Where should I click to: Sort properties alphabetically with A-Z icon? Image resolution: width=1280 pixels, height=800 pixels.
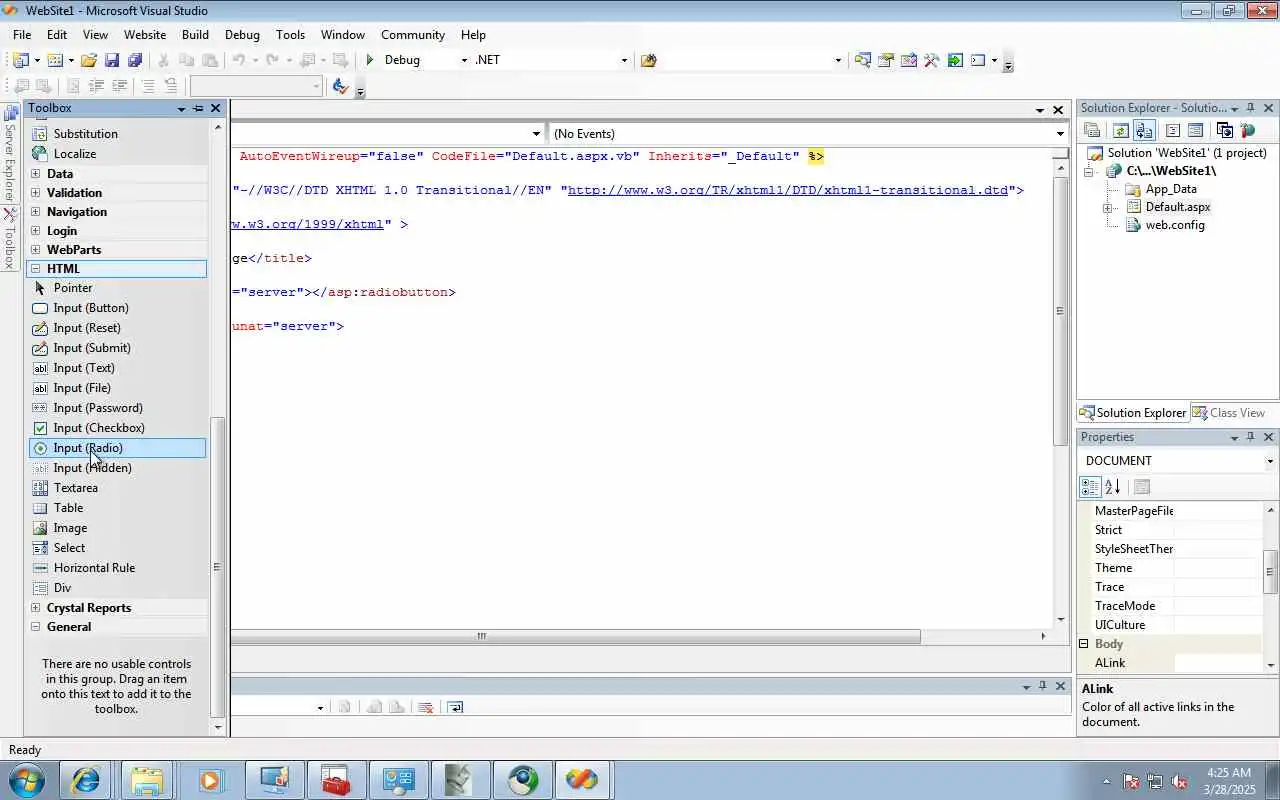1113,487
